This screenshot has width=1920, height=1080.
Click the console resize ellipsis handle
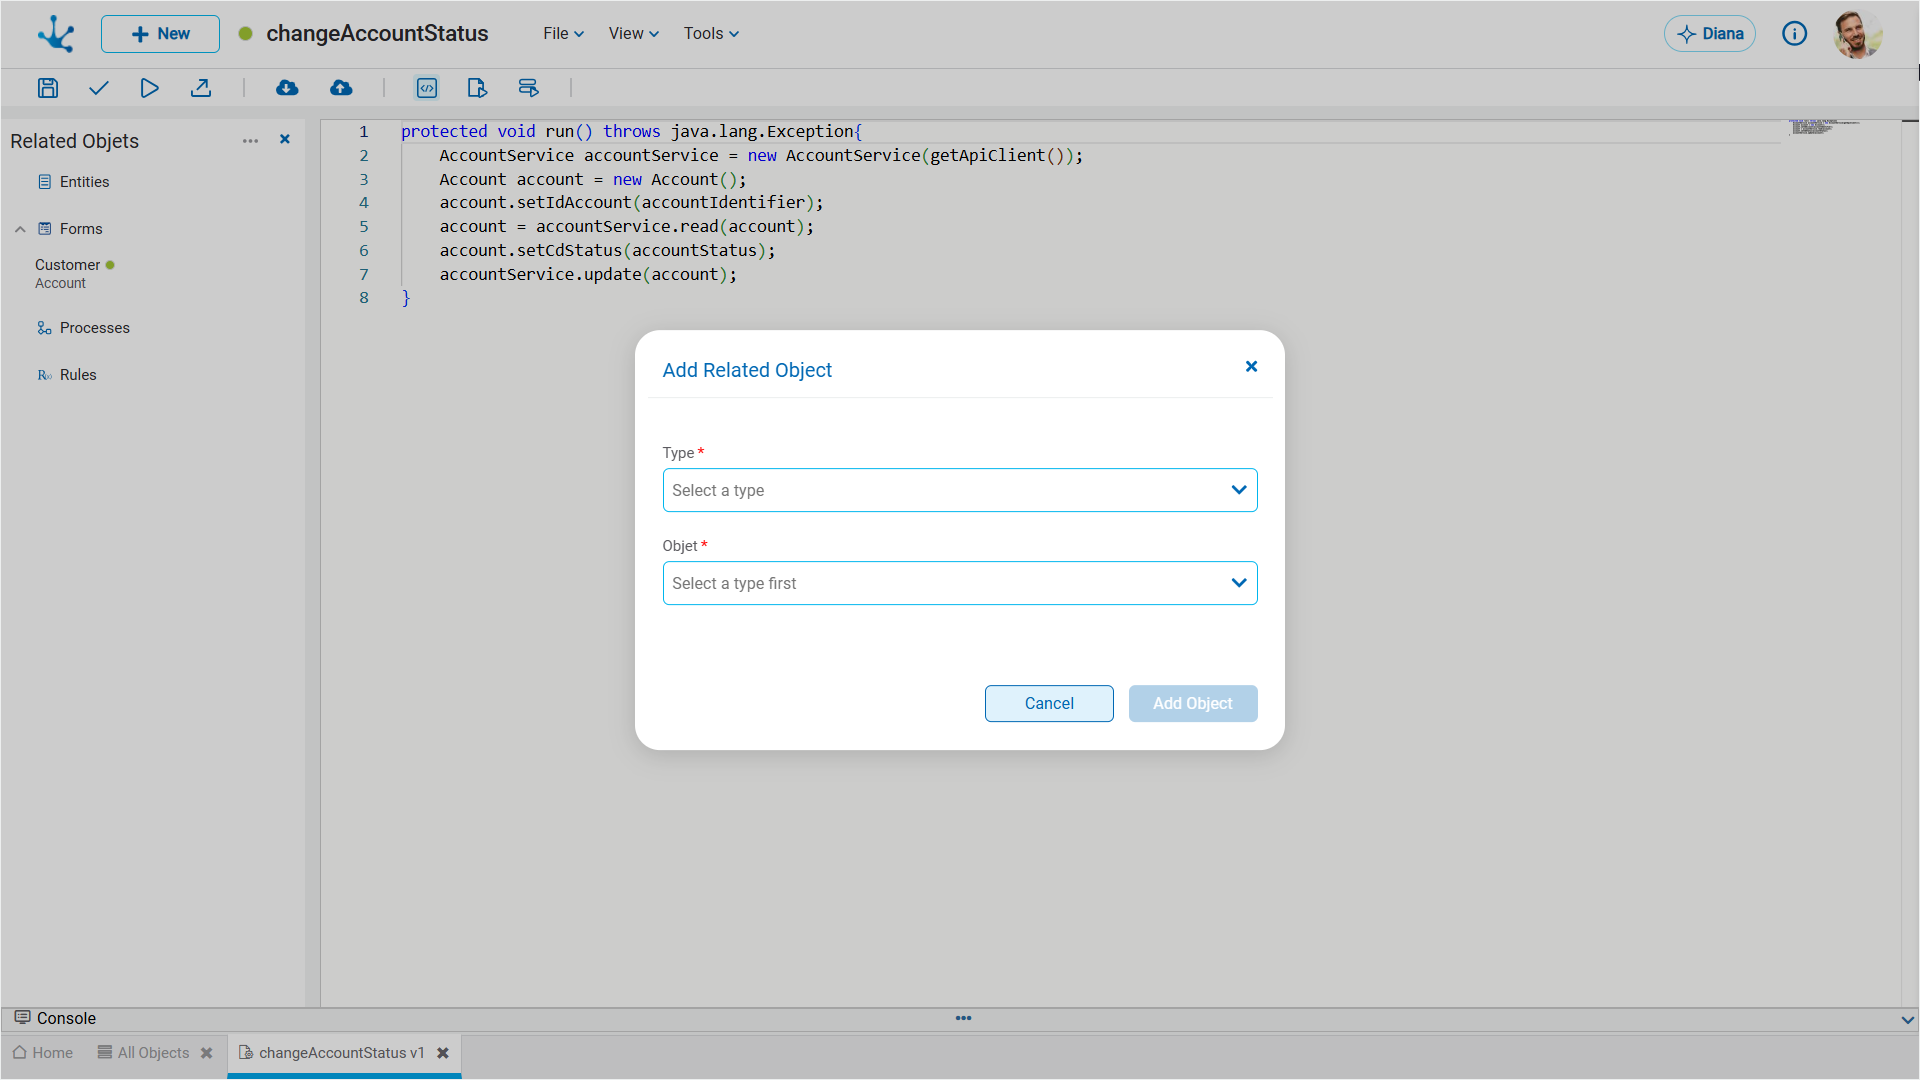click(963, 1018)
